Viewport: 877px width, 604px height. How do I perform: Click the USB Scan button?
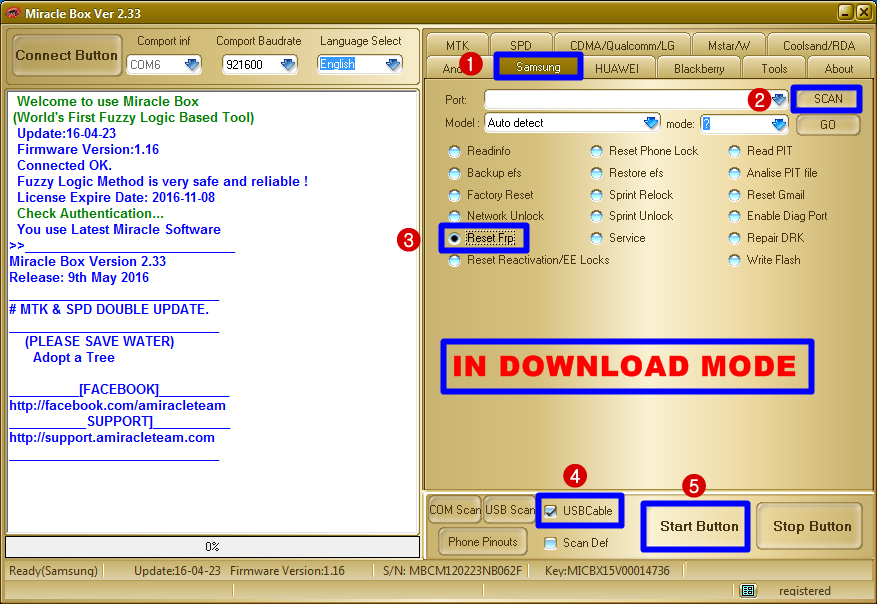click(x=510, y=509)
